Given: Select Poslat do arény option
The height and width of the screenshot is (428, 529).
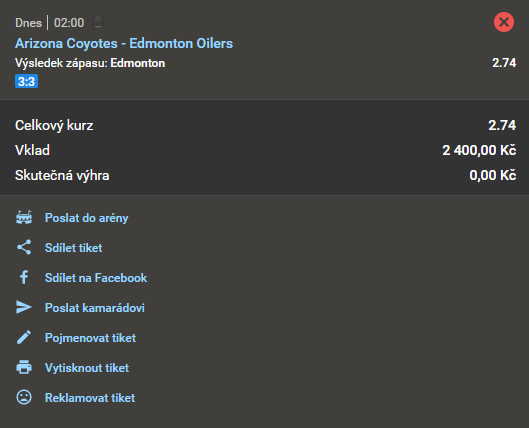Looking at the screenshot, I should coord(86,218).
